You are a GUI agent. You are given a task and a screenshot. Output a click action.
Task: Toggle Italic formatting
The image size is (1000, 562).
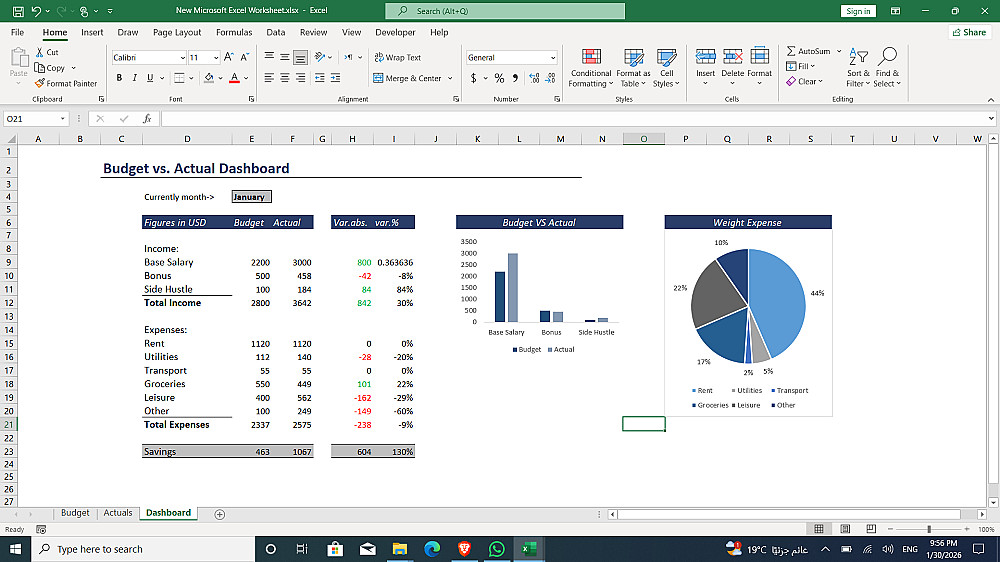[x=135, y=78]
